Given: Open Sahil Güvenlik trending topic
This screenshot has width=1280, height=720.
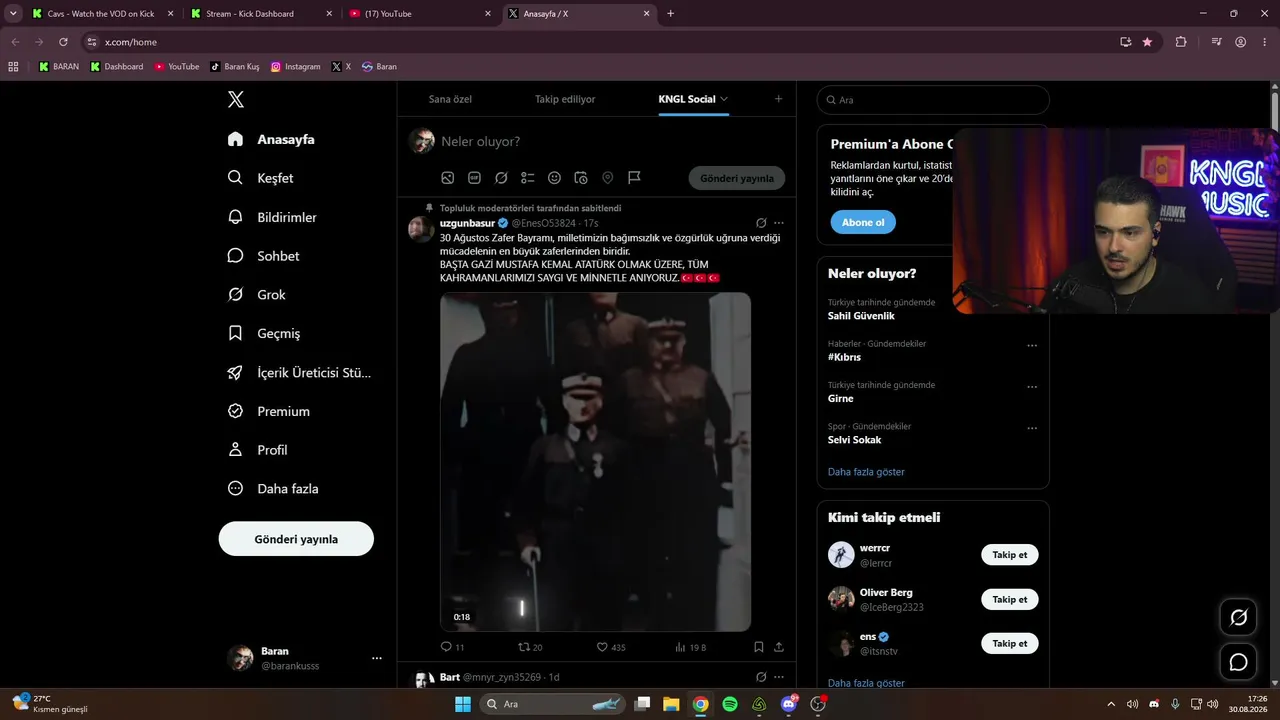Looking at the screenshot, I should coord(861,316).
